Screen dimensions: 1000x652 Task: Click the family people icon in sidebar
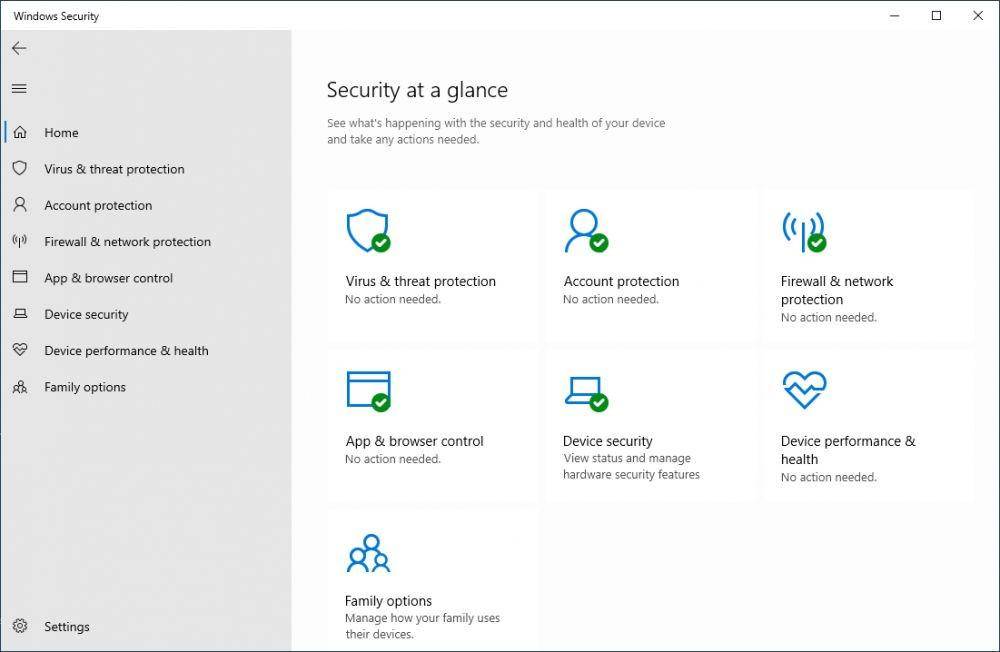pyautogui.click(x=20, y=387)
